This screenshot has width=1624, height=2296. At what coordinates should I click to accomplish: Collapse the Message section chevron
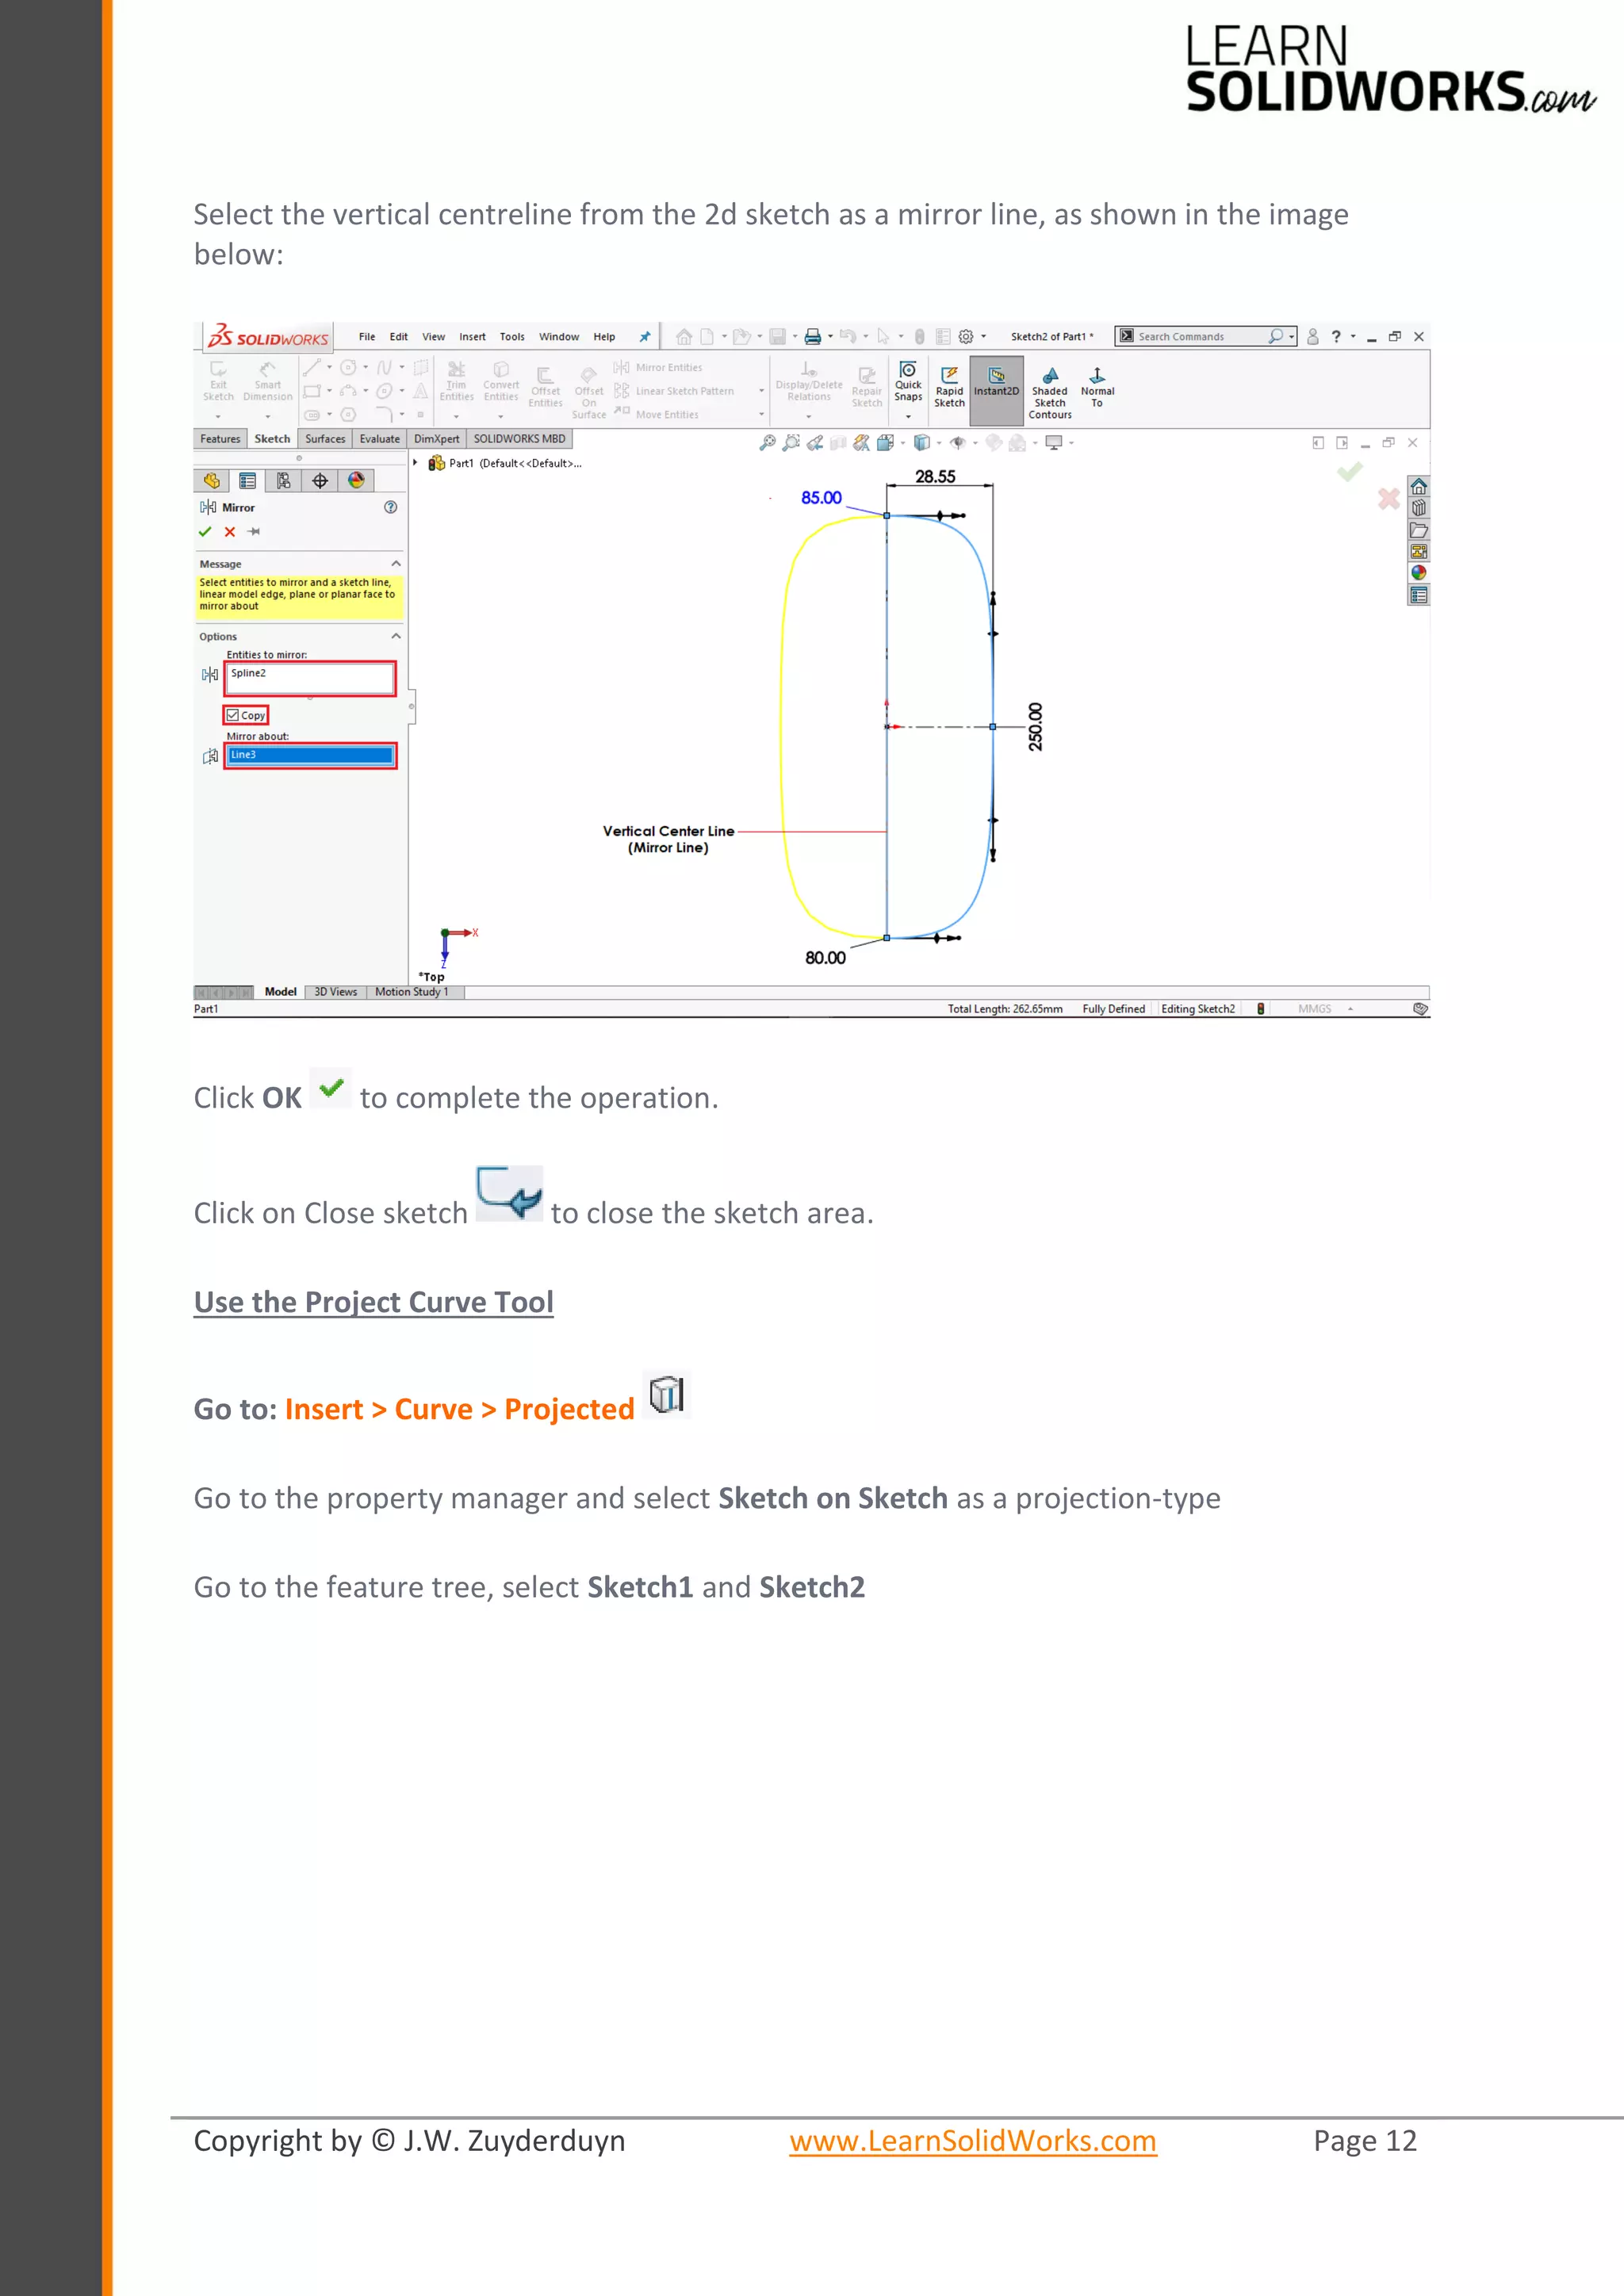(396, 564)
